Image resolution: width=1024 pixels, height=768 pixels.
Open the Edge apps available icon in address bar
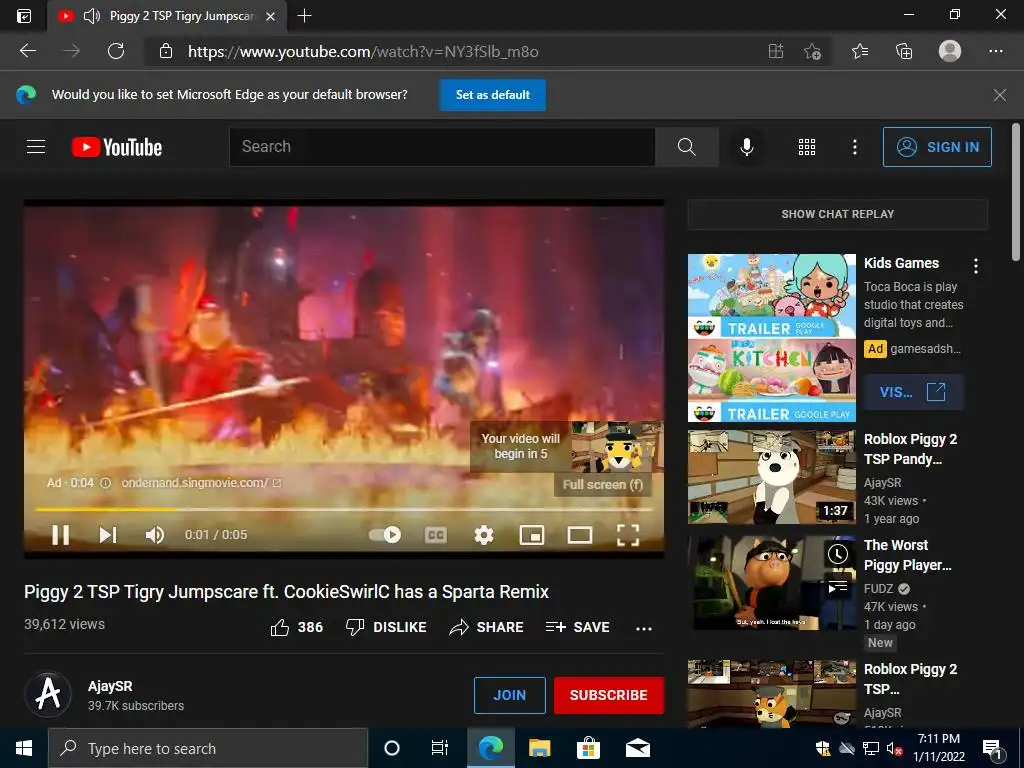point(776,51)
